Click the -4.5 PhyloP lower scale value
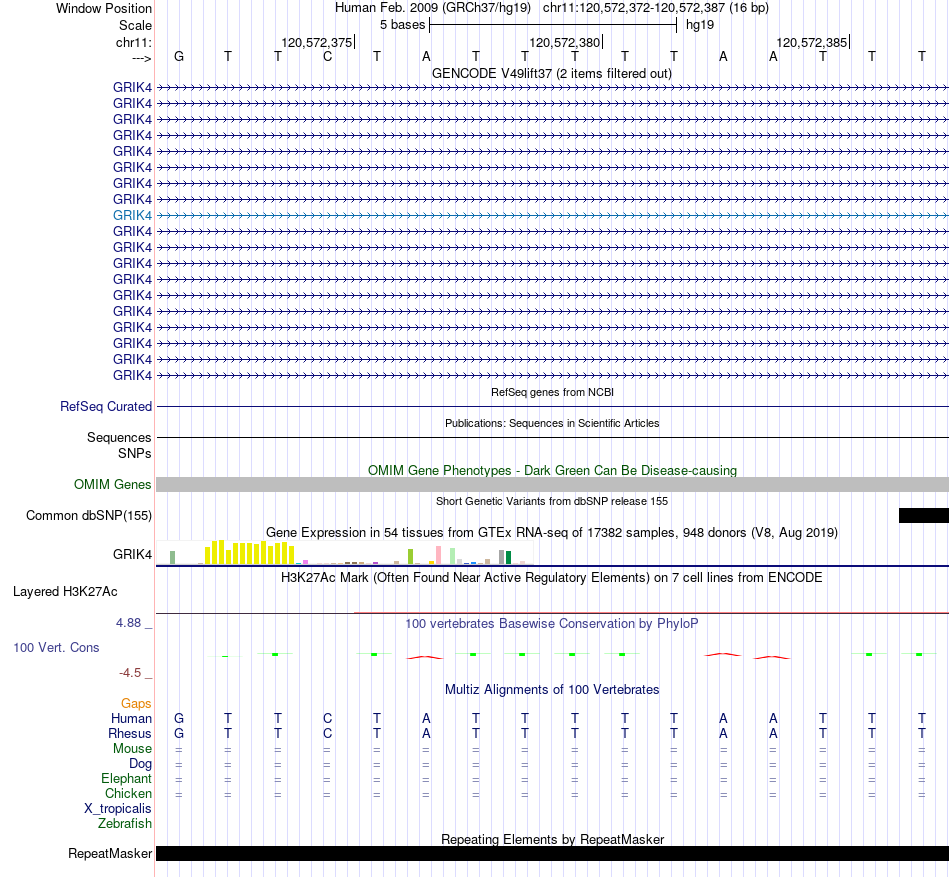Image resolution: width=950 pixels, height=877 pixels. pyautogui.click(x=130, y=672)
